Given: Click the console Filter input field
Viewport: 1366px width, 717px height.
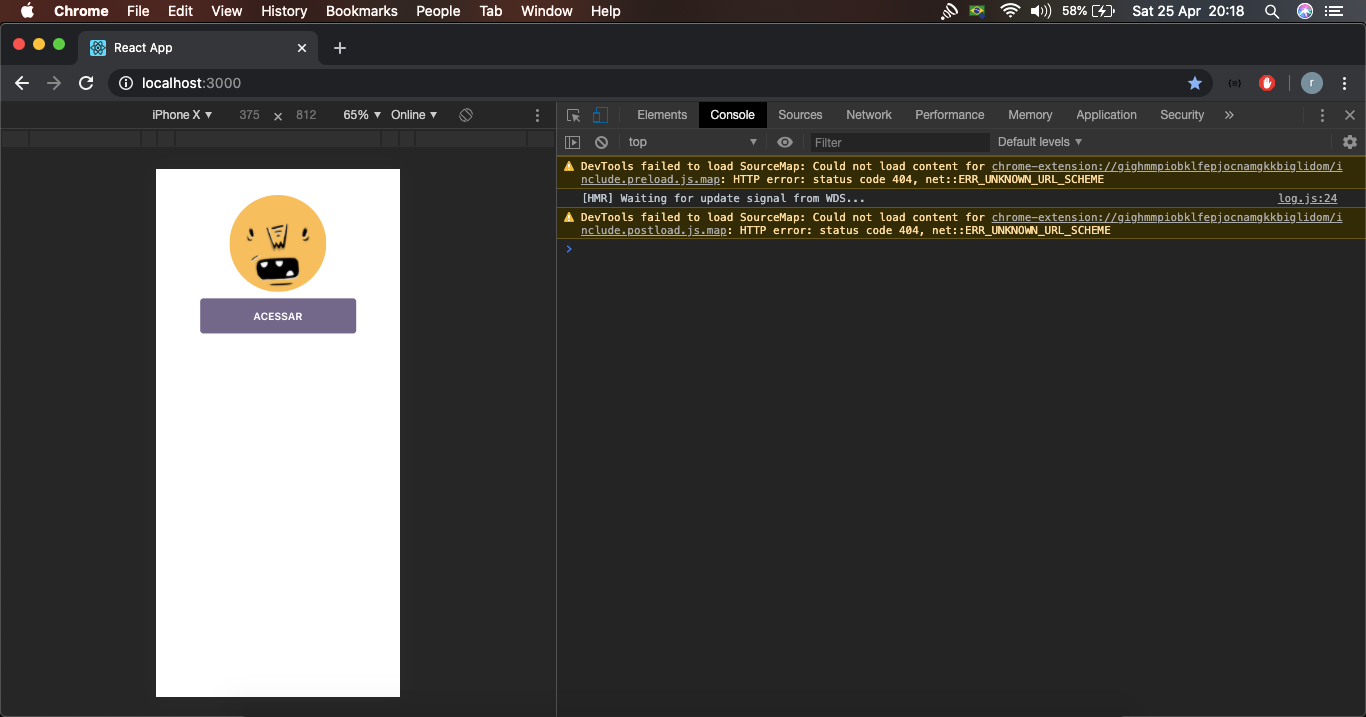Looking at the screenshot, I should click(900, 142).
